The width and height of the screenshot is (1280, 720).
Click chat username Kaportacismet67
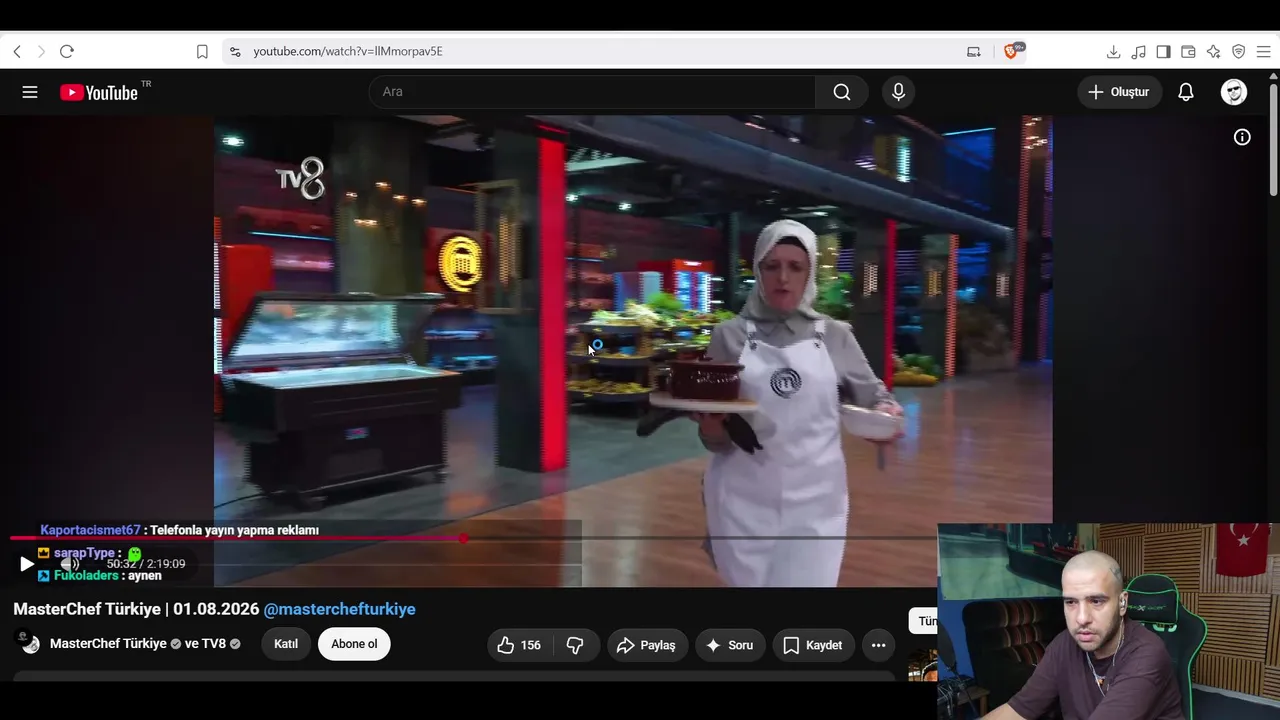[x=90, y=530]
